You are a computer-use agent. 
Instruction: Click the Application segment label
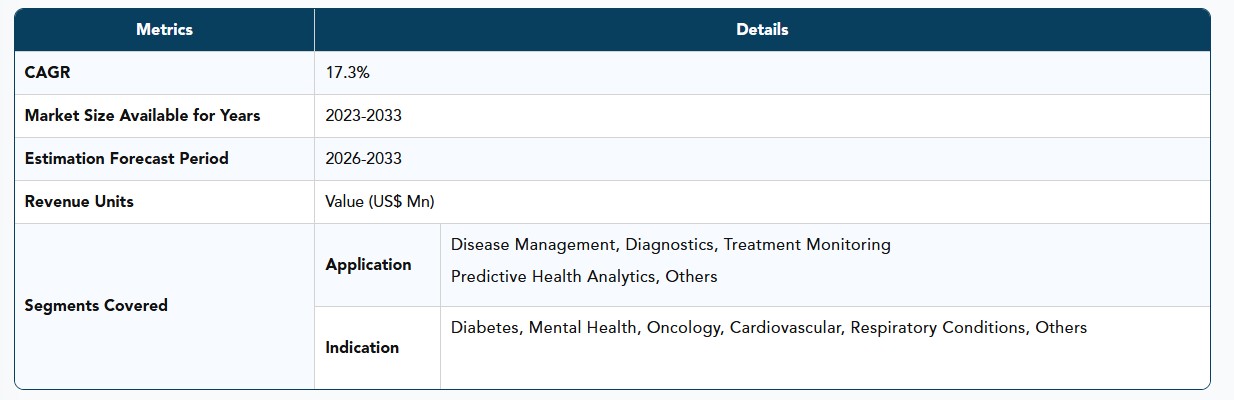point(368,265)
